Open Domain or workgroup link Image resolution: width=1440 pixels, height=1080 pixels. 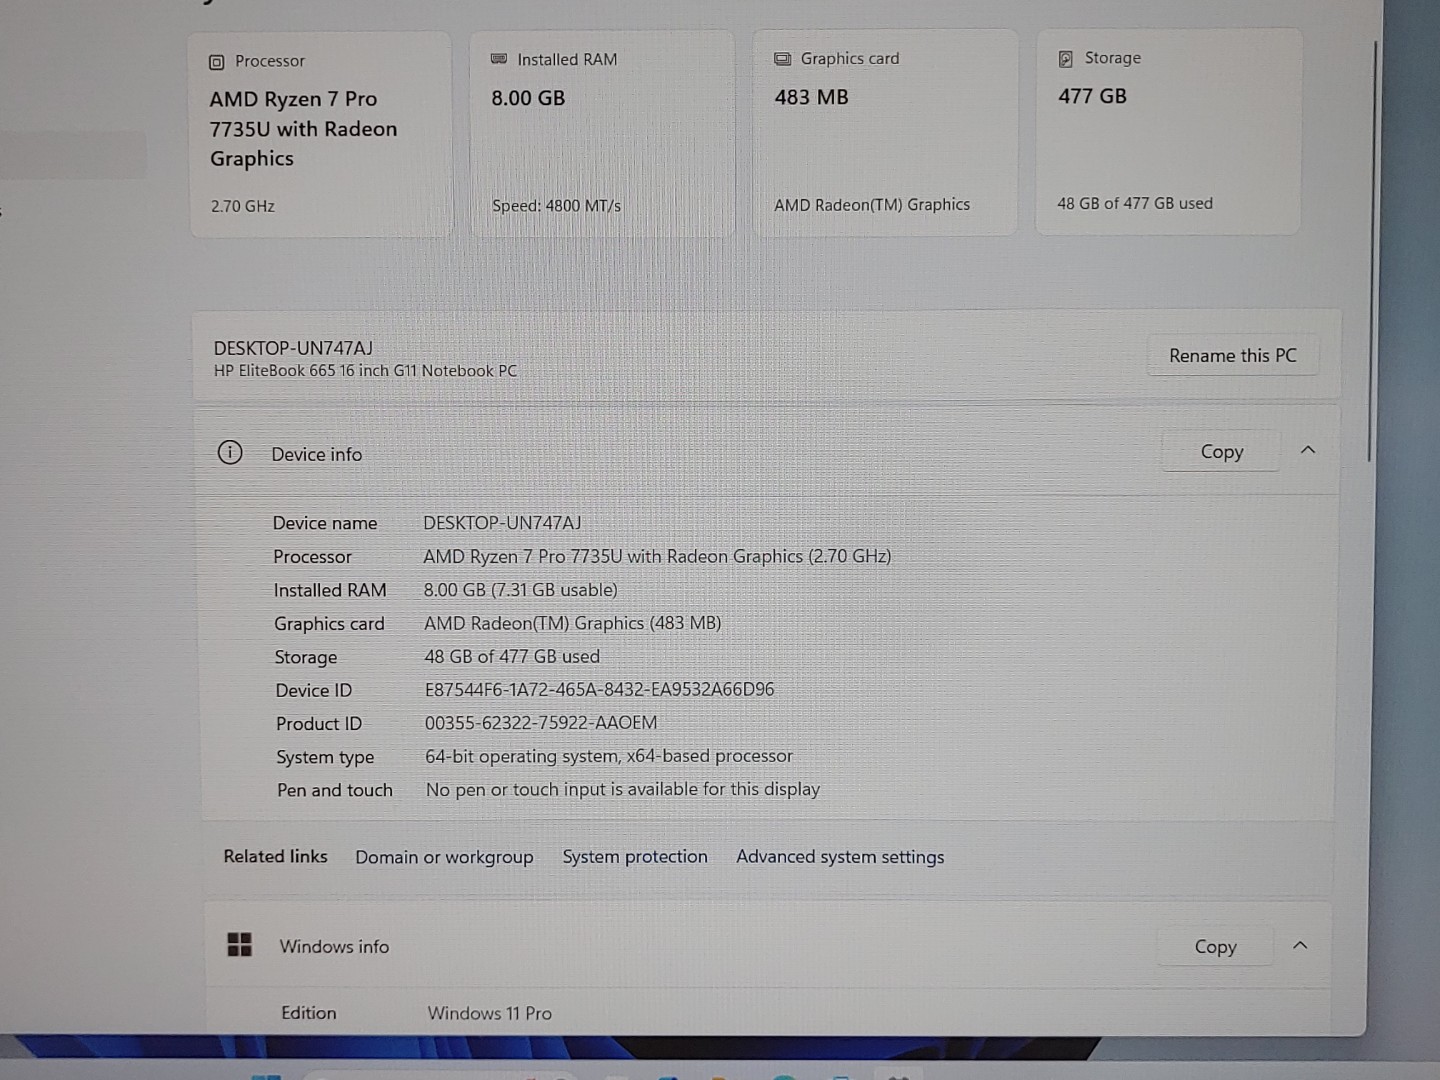[x=444, y=857]
